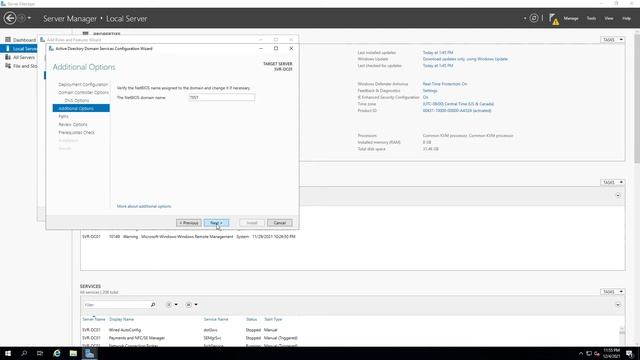Open the Manage menu
This screenshot has width=640, height=360.
pyautogui.click(x=571, y=18)
